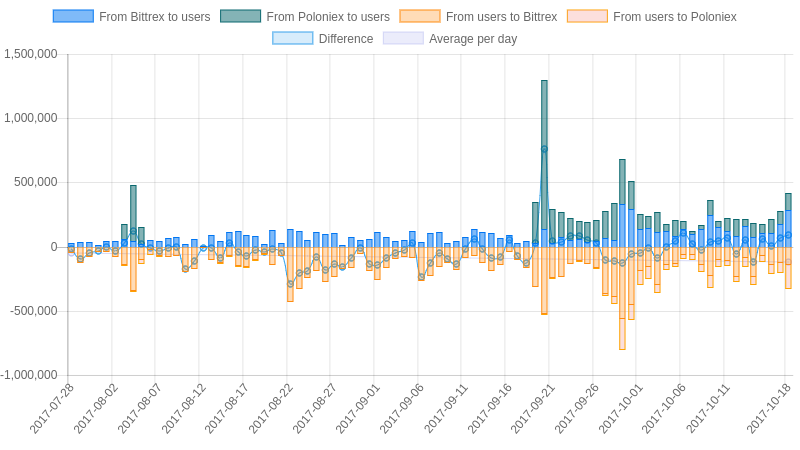Click the light blue Difference swatch
This screenshot has width=800, height=450.
pos(293,38)
